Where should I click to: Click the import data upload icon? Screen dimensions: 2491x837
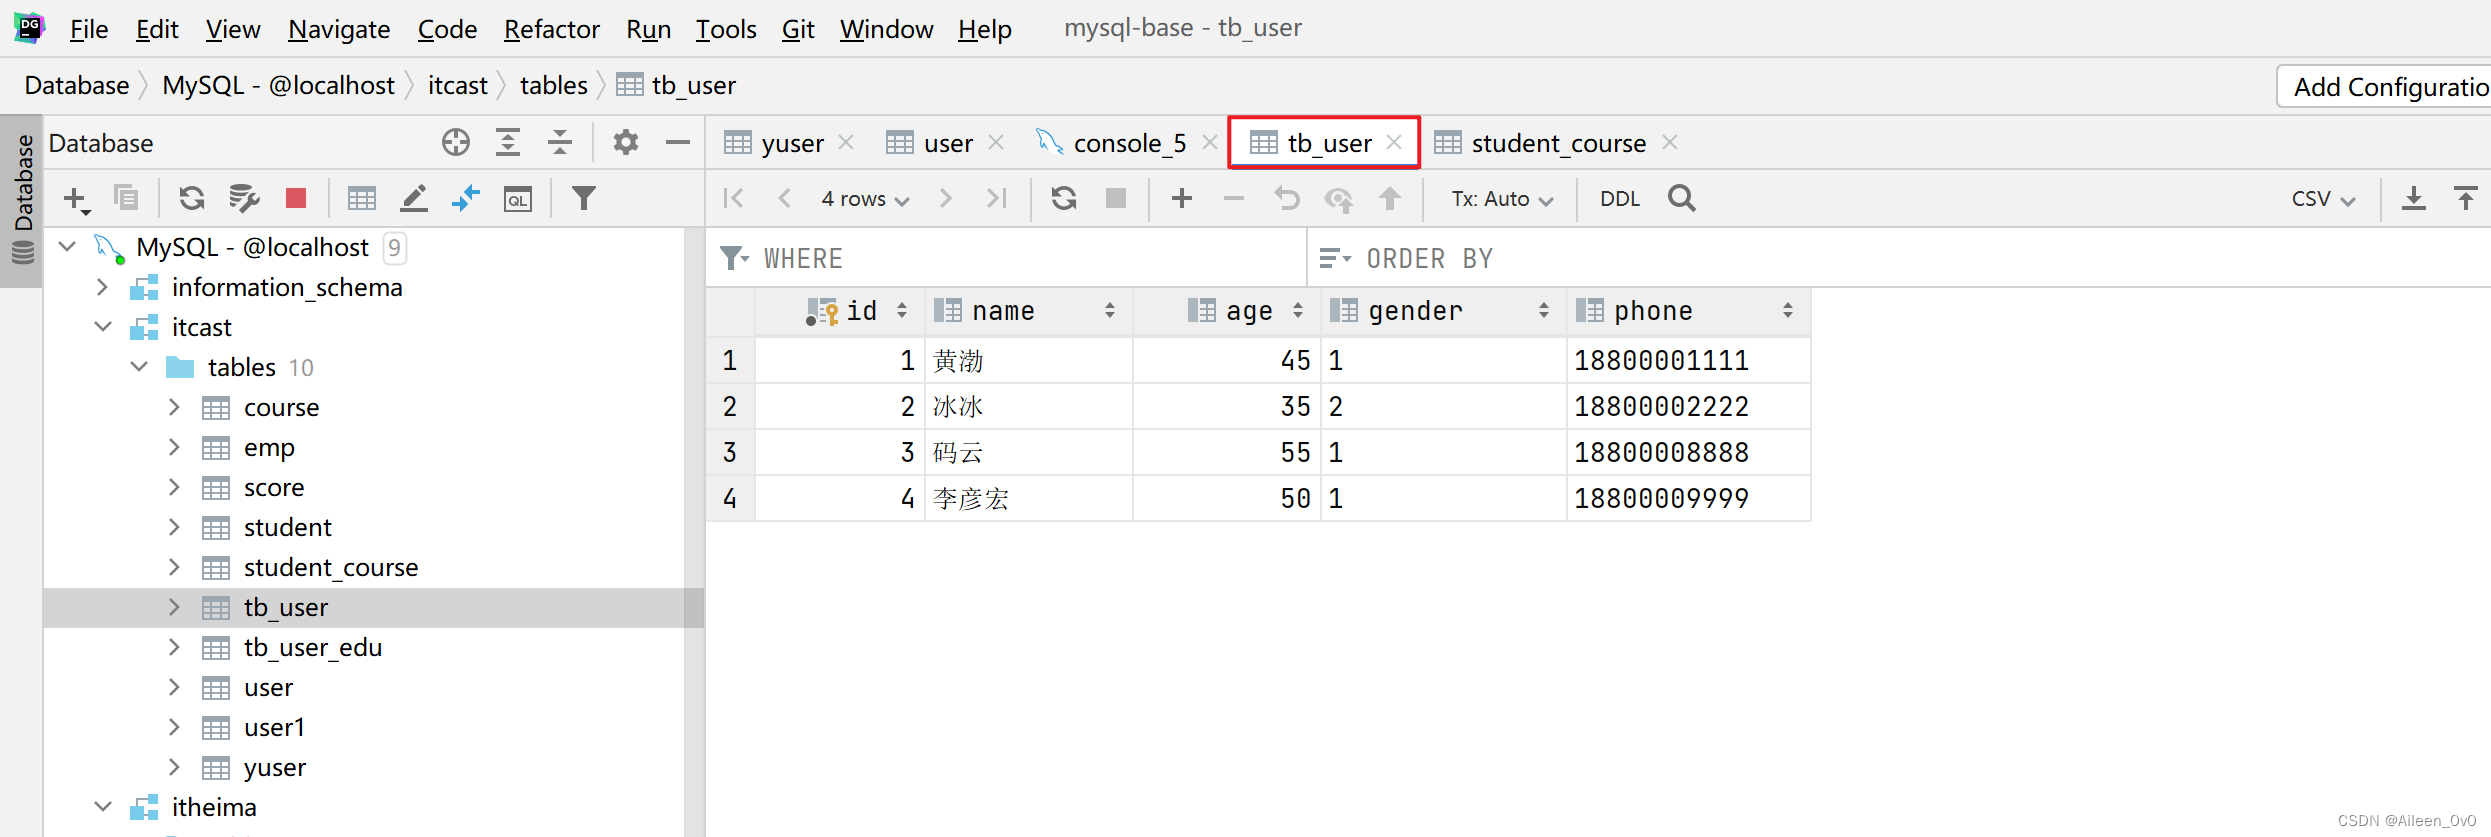(2466, 198)
